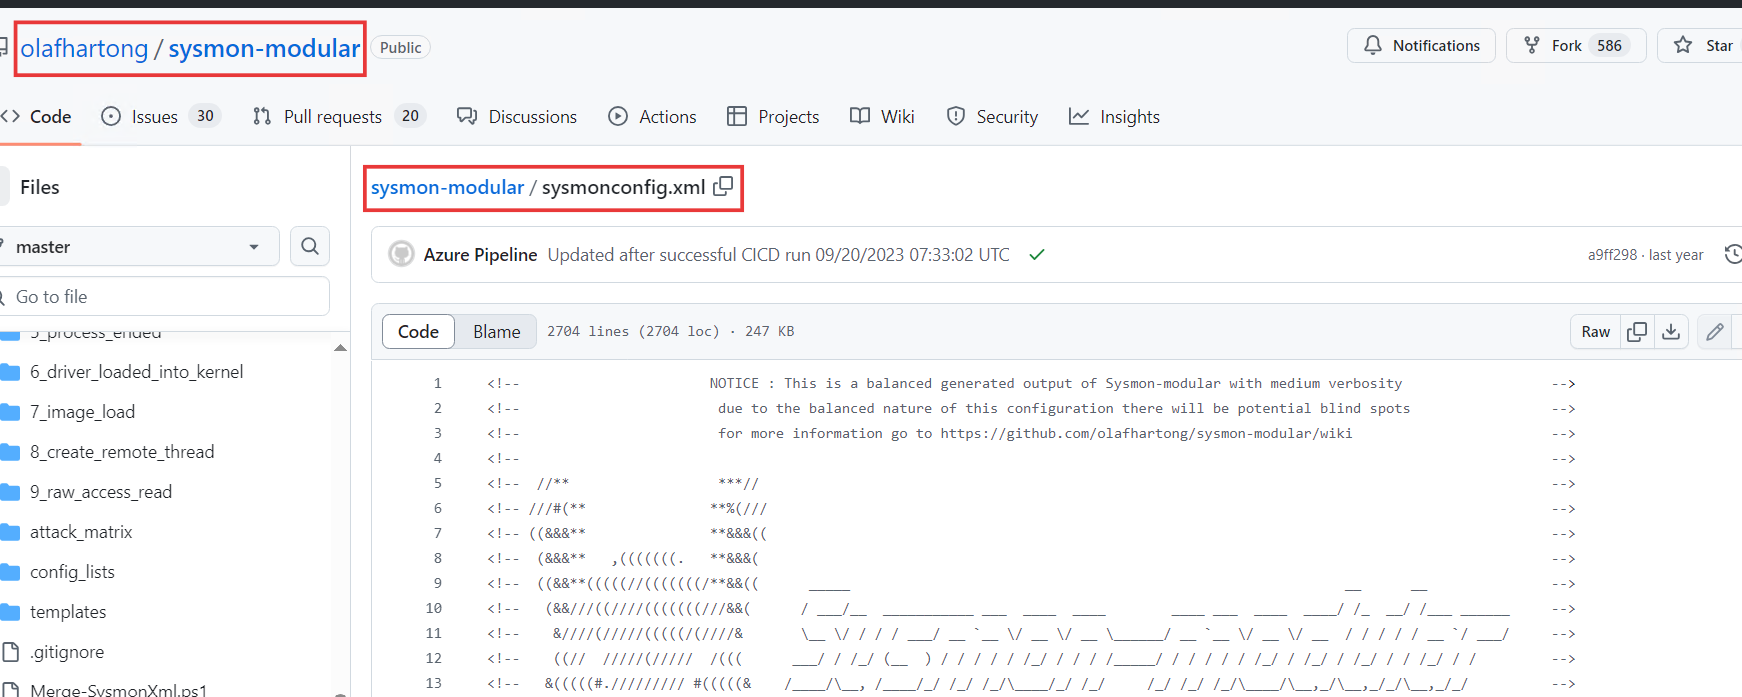Download the raw file icon
This screenshot has height=697, width=1742.
click(x=1671, y=332)
